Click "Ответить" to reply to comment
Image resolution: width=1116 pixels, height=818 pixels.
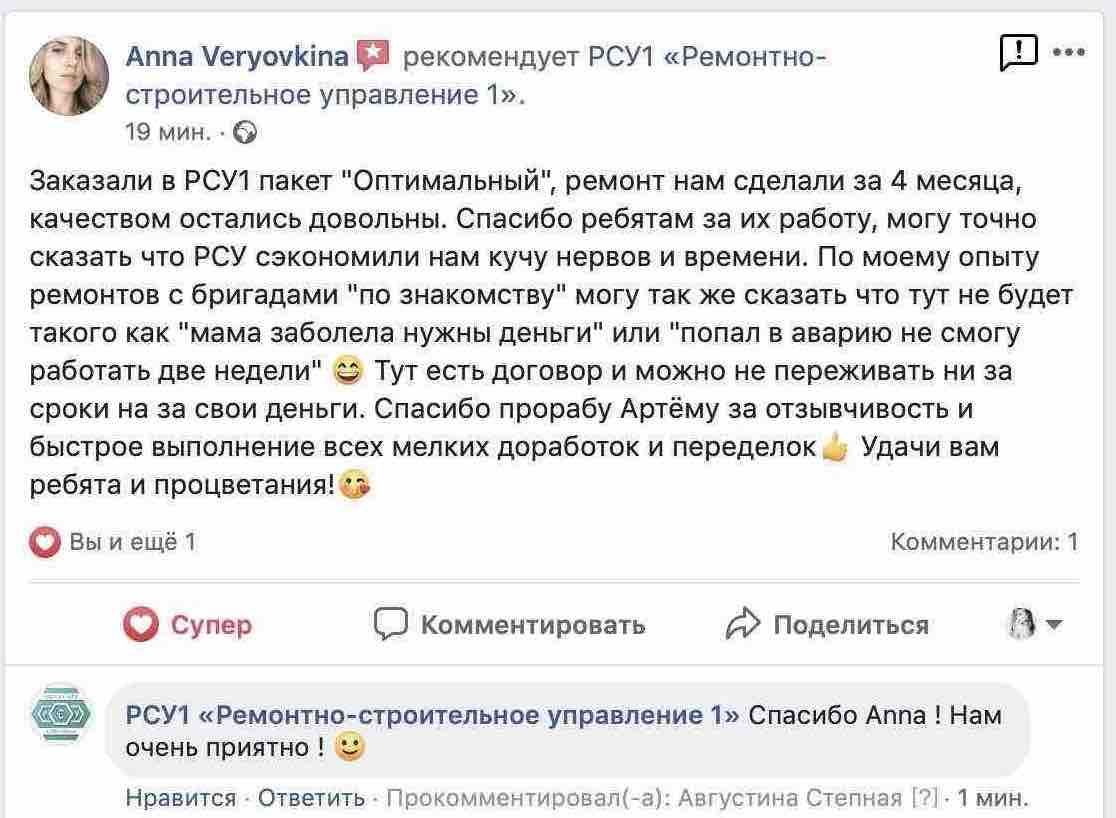311,798
